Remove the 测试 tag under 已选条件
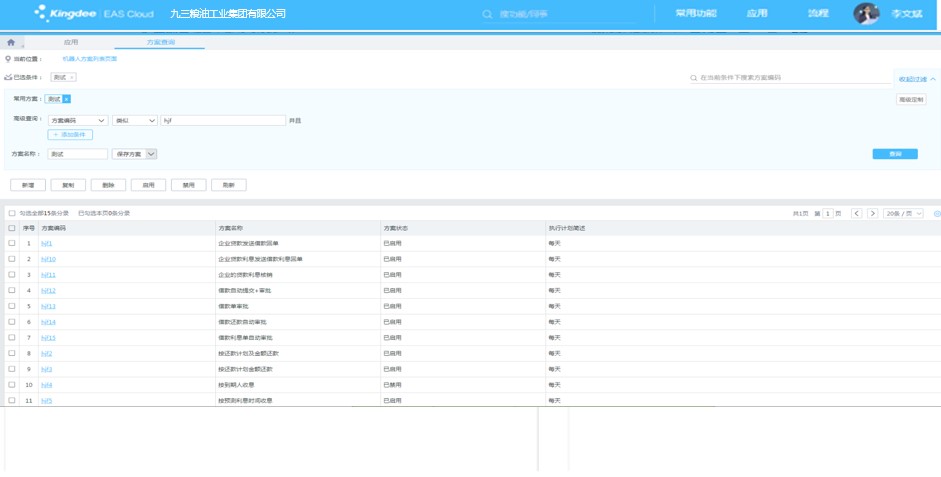This screenshot has height=477, width=941. point(72,77)
